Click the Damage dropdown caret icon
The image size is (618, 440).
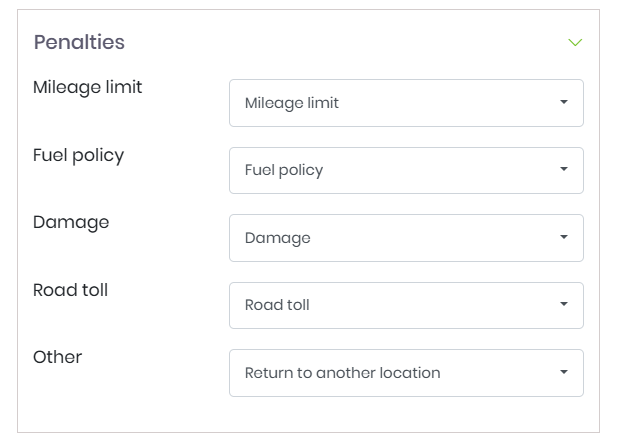coord(564,238)
